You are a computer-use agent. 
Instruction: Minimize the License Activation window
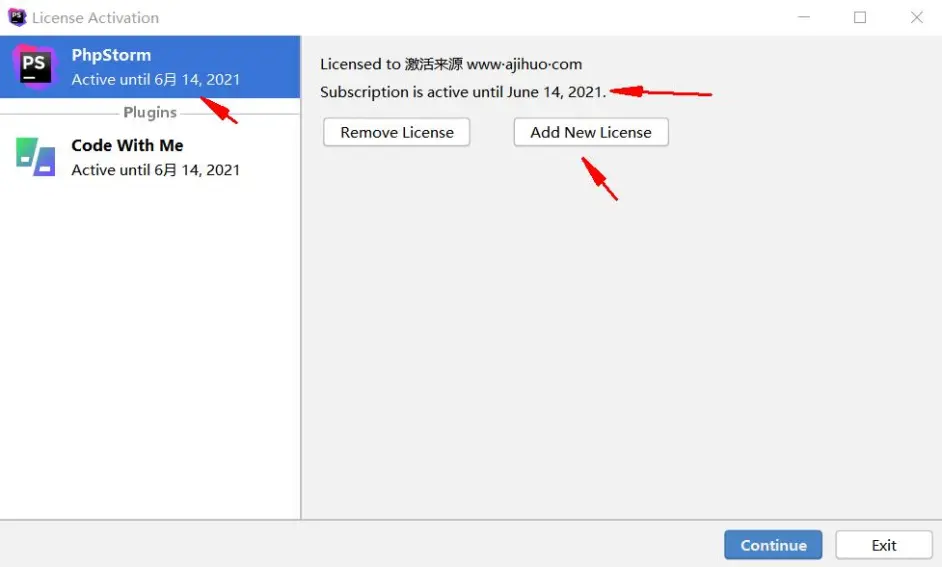804,17
